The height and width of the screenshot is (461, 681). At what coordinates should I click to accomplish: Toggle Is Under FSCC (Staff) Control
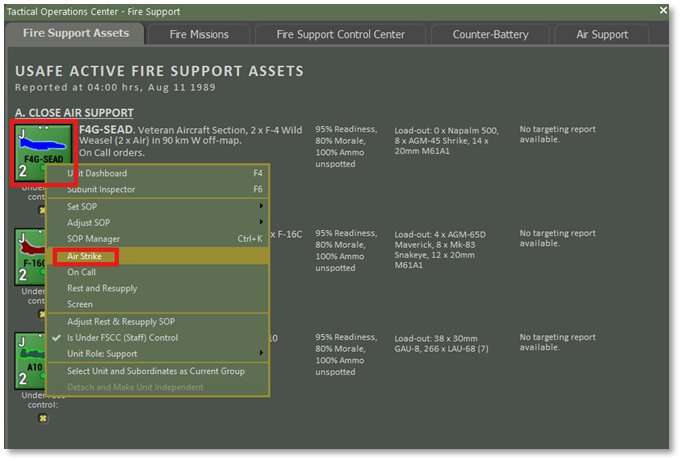(122, 338)
